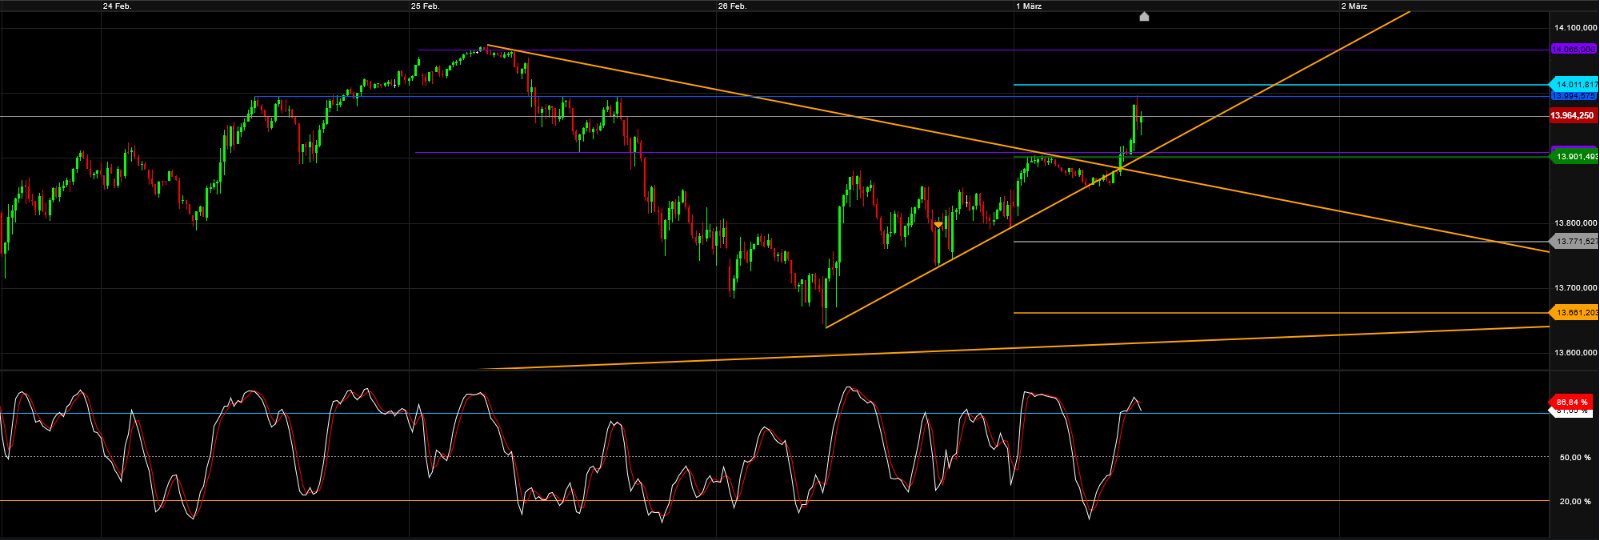Click the gray house-shaped marker on time axis
This screenshot has width=1600, height=540.
pyautogui.click(x=1144, y=16)
